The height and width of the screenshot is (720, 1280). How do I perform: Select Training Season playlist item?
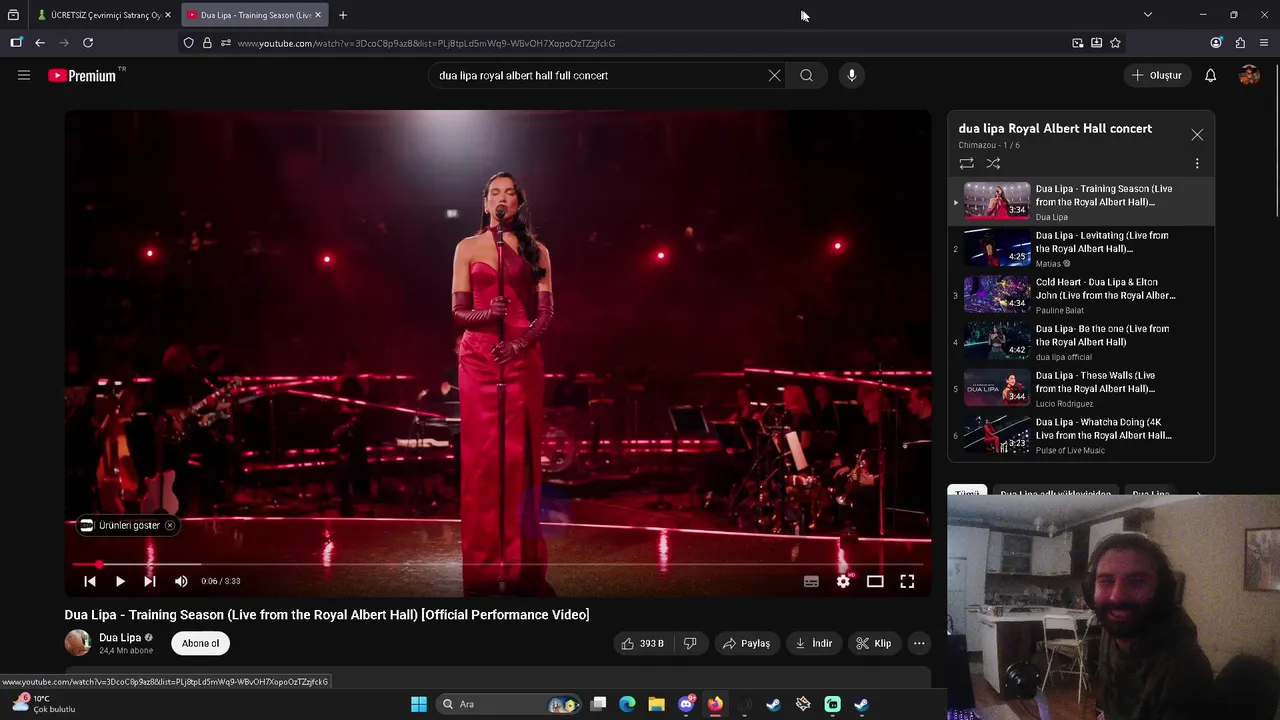click(1081, 202)
